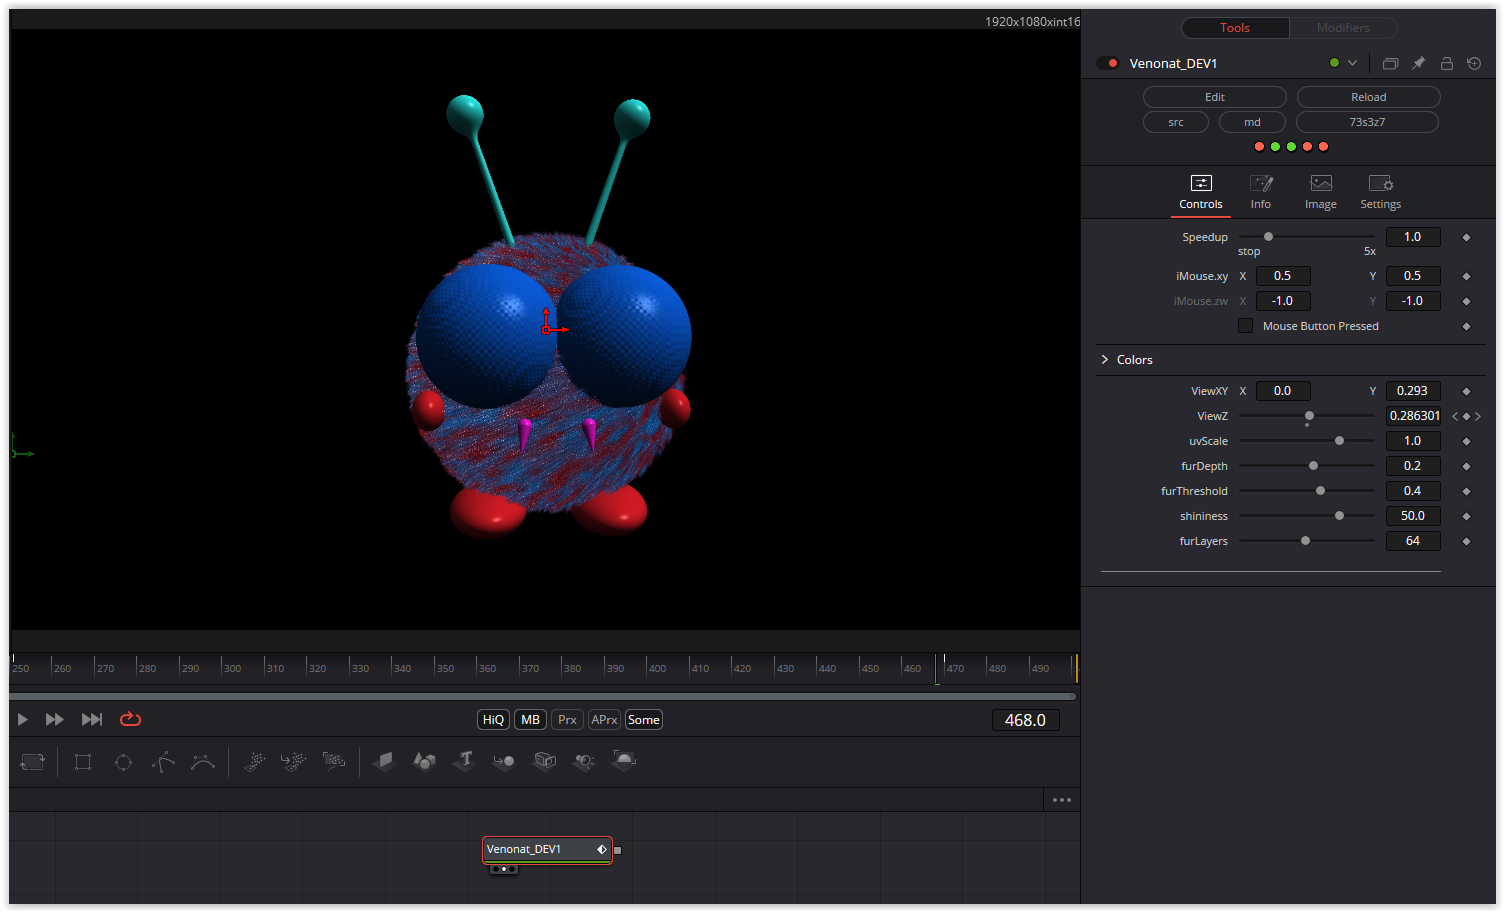Toggle the Venonat_DEV1 enable switch

(1108, 63)
